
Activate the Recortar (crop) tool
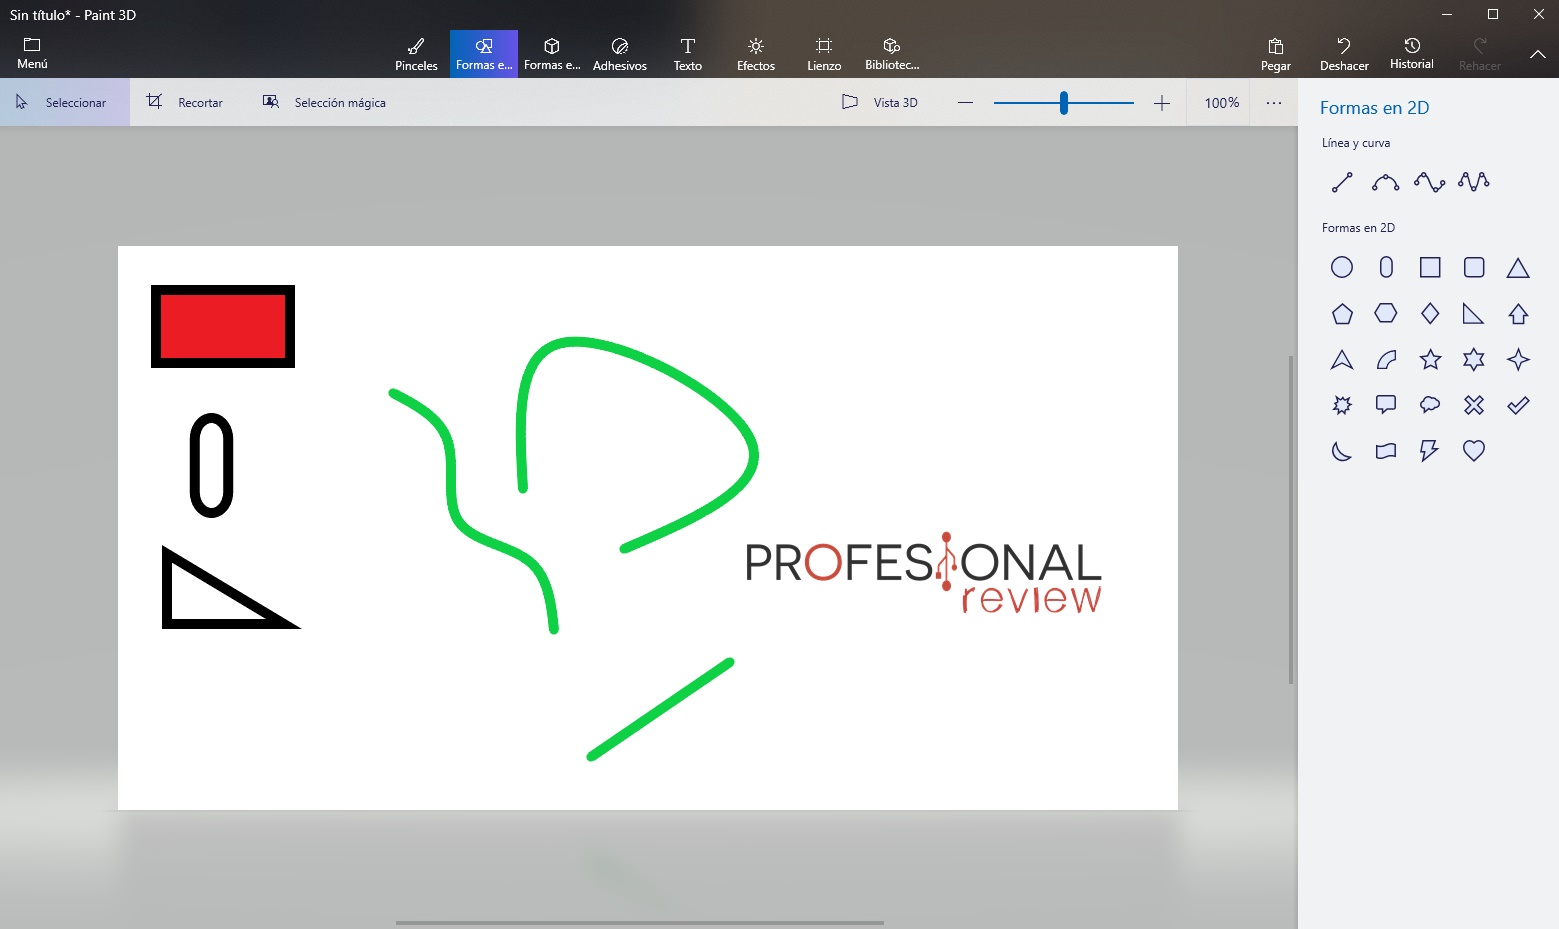click(184, 101)
